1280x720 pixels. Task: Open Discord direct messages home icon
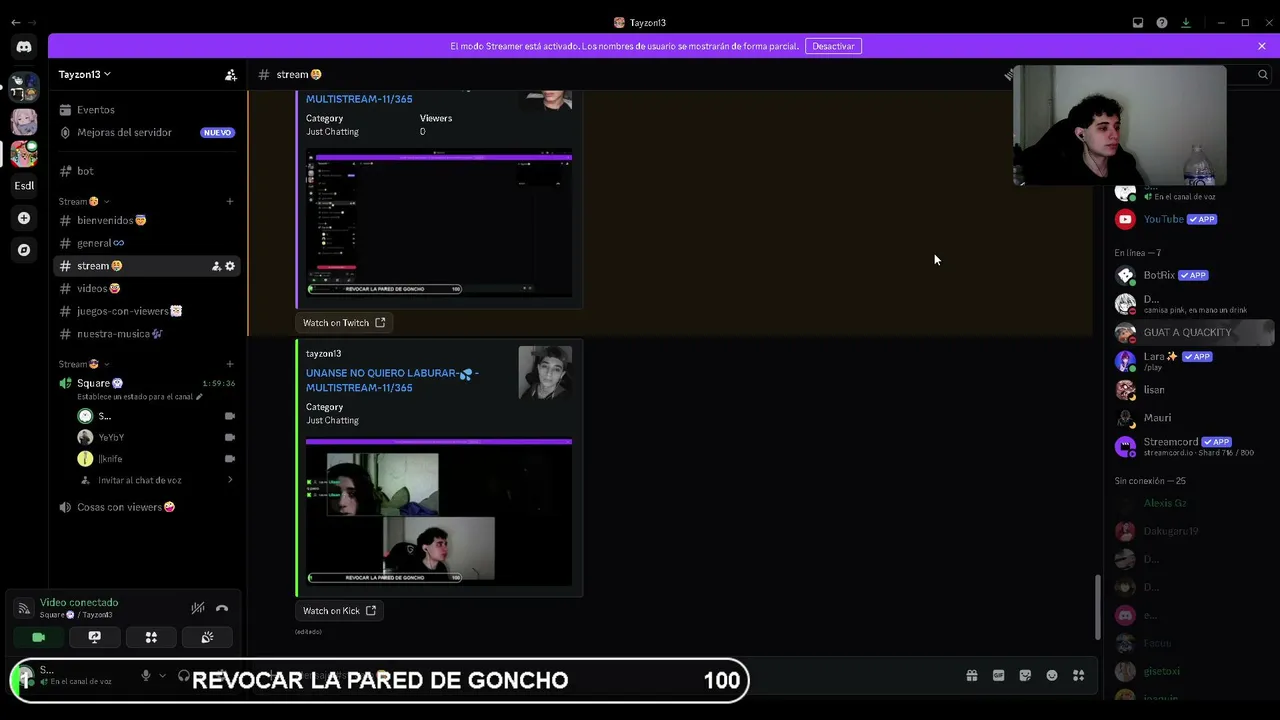[24, 46]
